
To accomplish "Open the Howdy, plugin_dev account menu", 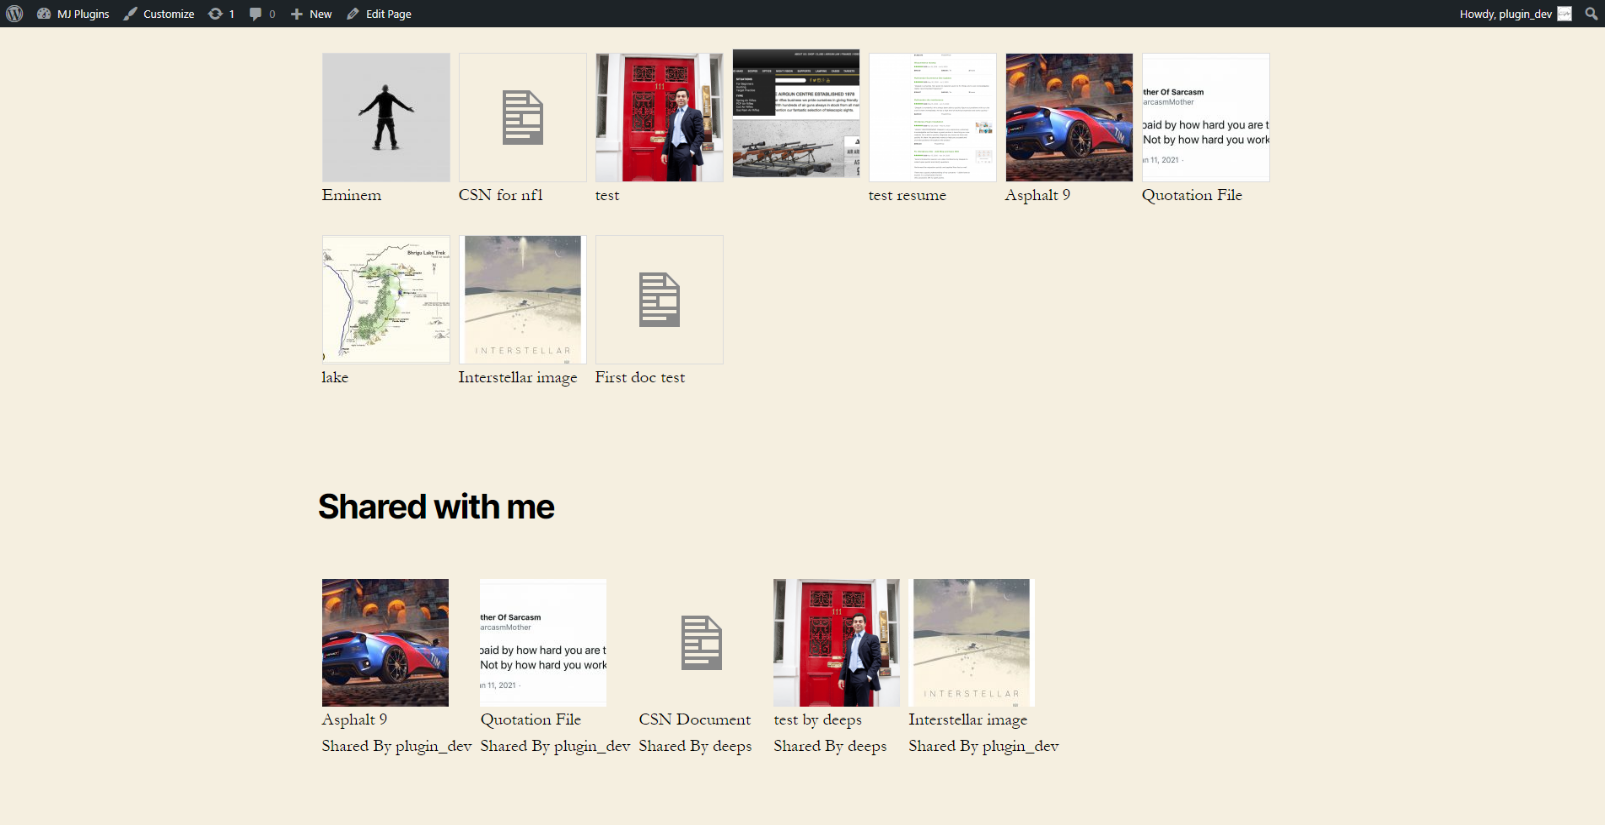I will 1515,14.
